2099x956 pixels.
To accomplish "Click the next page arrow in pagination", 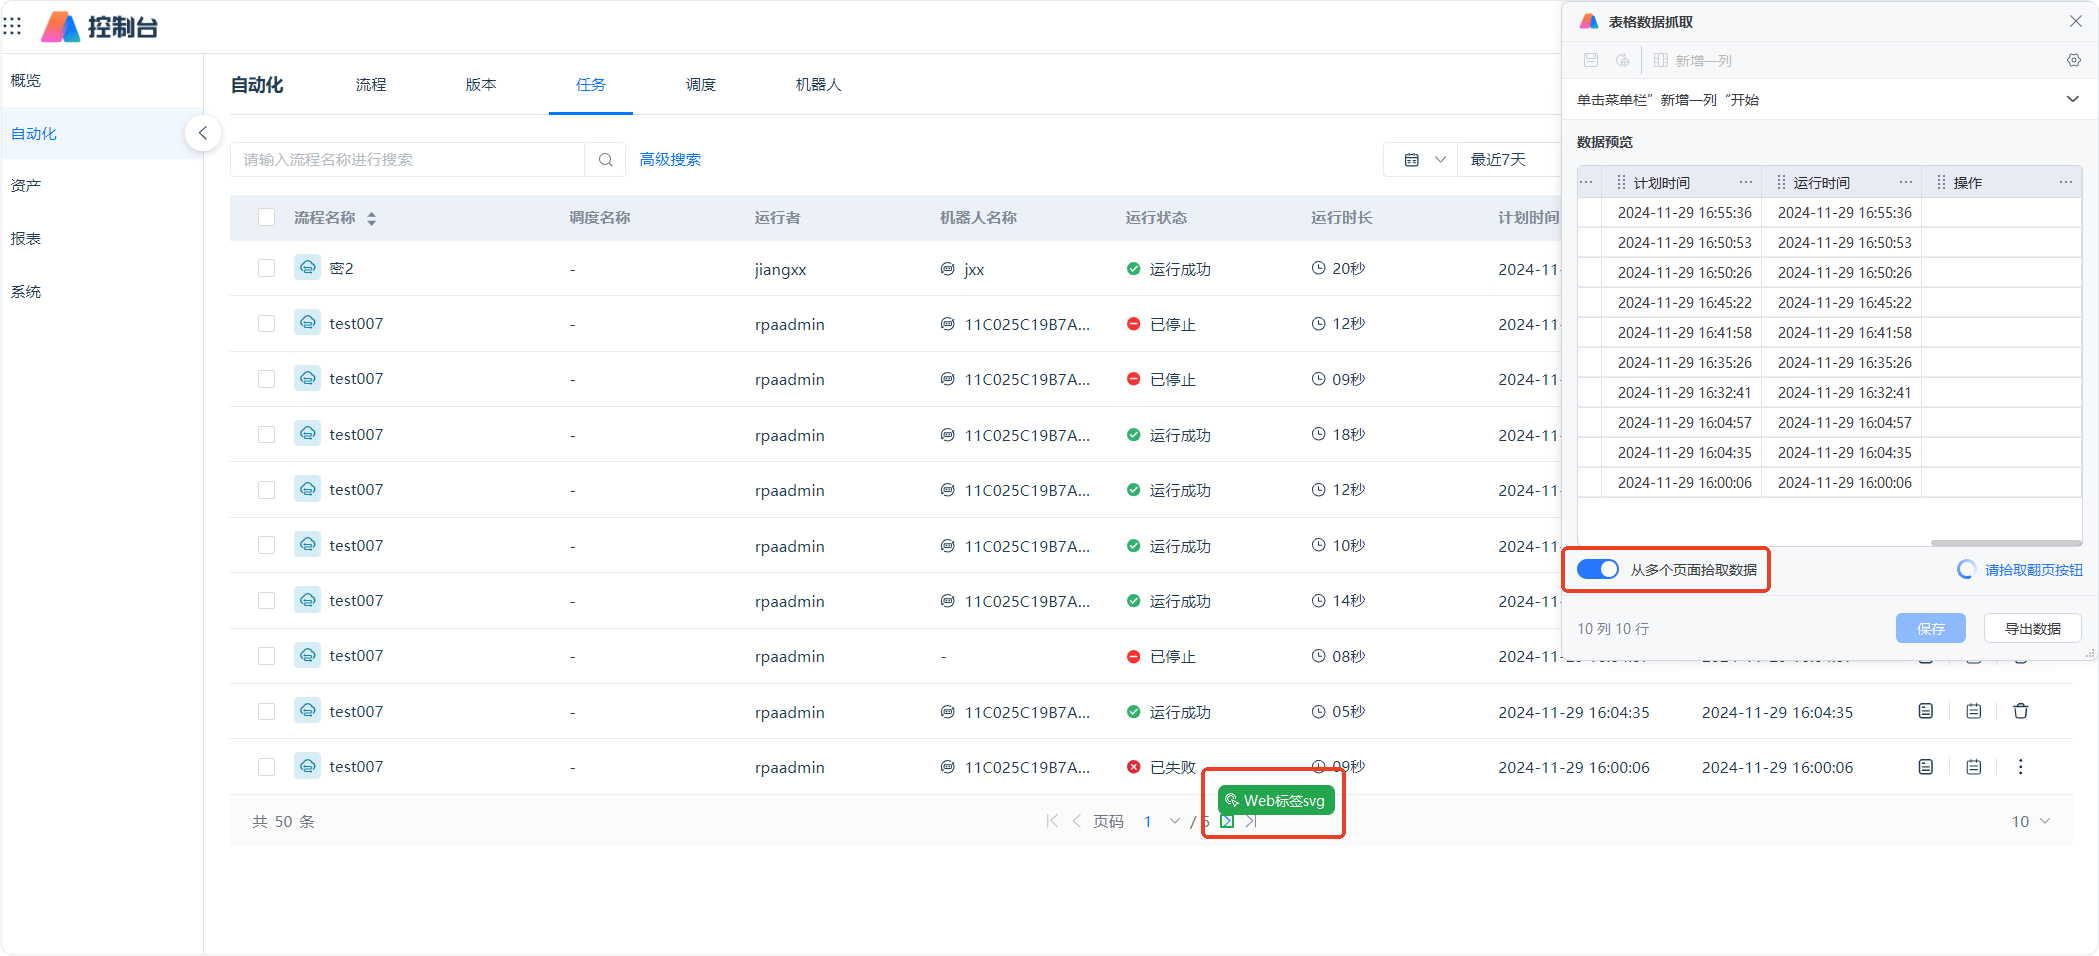I will pos(1227,822).
